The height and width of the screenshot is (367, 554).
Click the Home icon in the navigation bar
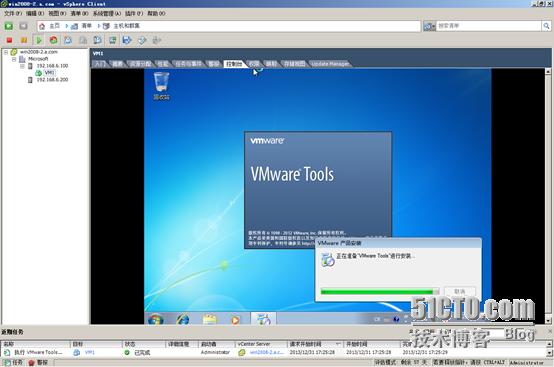point(42,26)
